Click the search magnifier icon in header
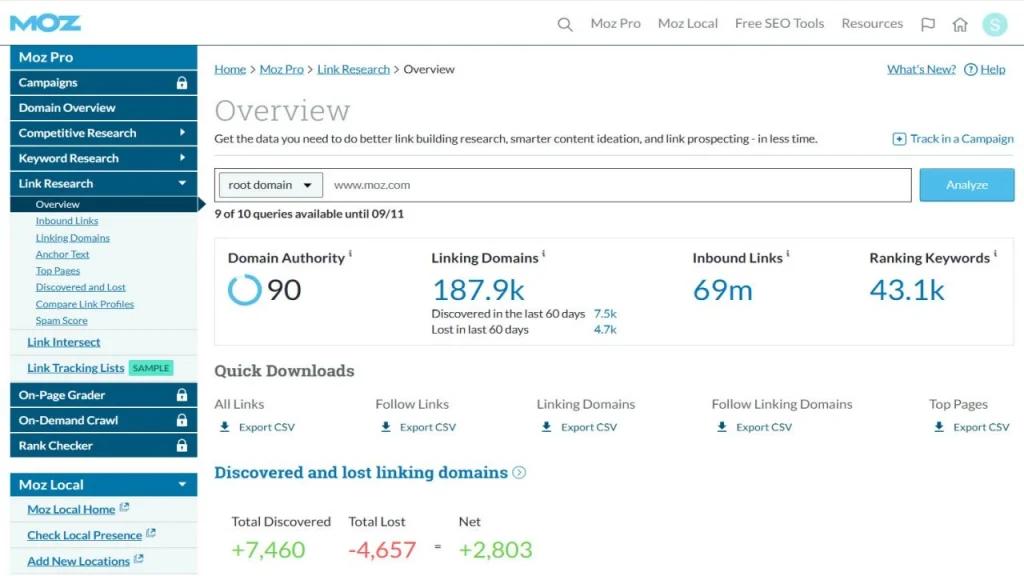This screenshot has height=576, width=1024. (x=565, y=24)
